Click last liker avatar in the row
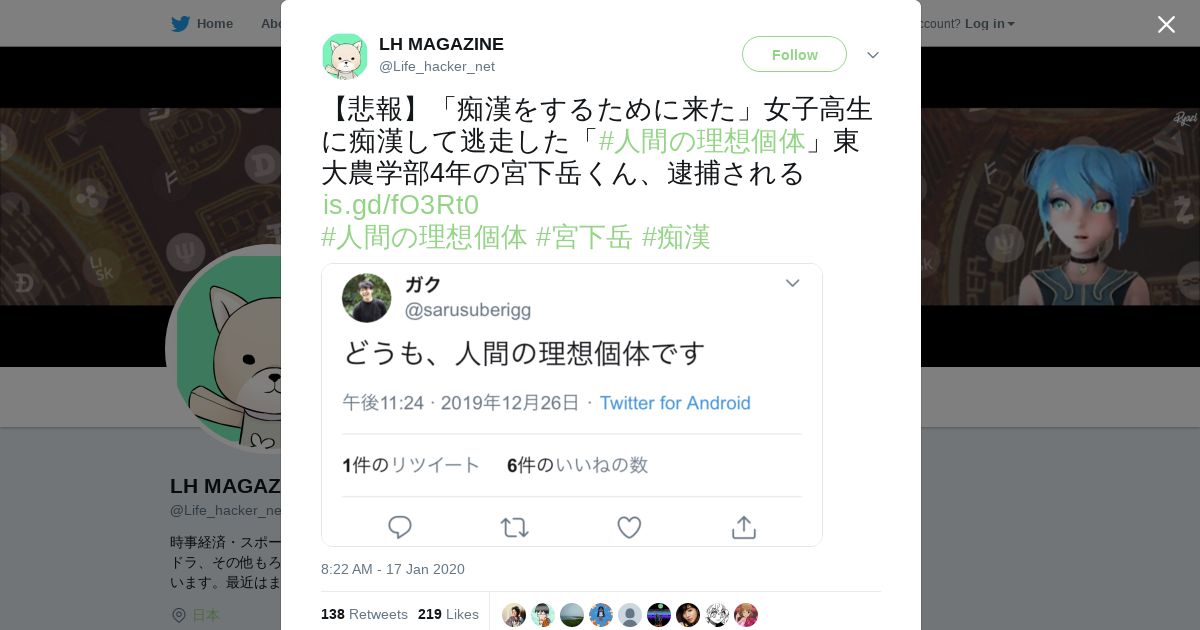 coord(746,614)
